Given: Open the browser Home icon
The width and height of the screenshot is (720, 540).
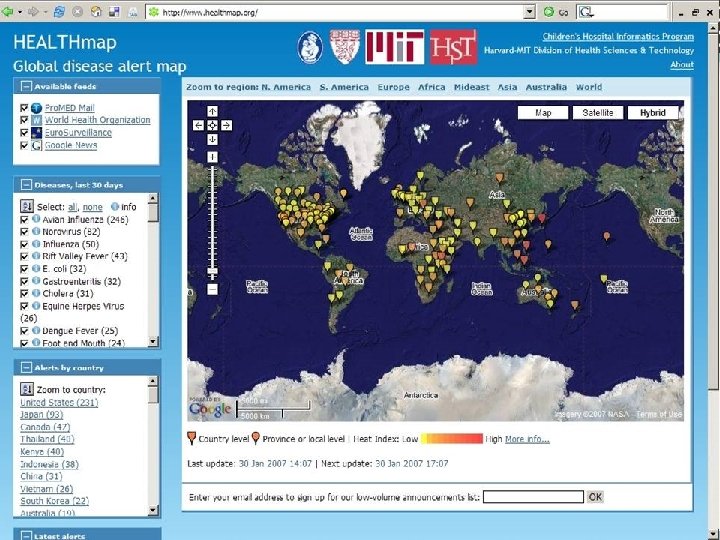Looking at the screenshot, I should tap(96, 11).
